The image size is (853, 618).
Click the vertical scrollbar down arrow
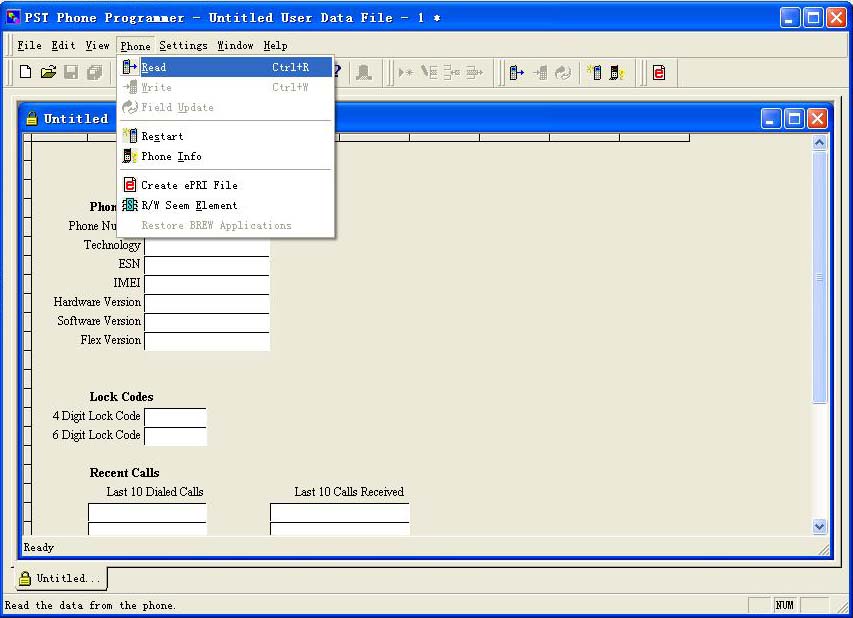click(x=820, y=526)
